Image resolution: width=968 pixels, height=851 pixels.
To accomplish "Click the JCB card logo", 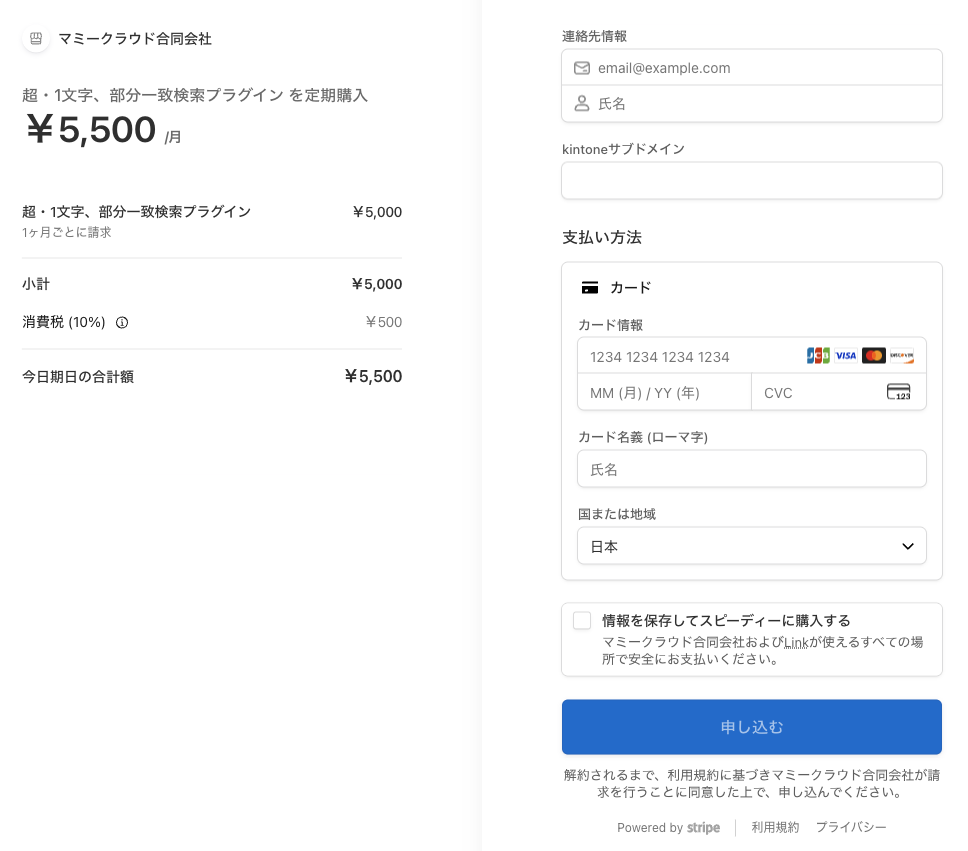I will pyautogui.click(x=818, y=356).
